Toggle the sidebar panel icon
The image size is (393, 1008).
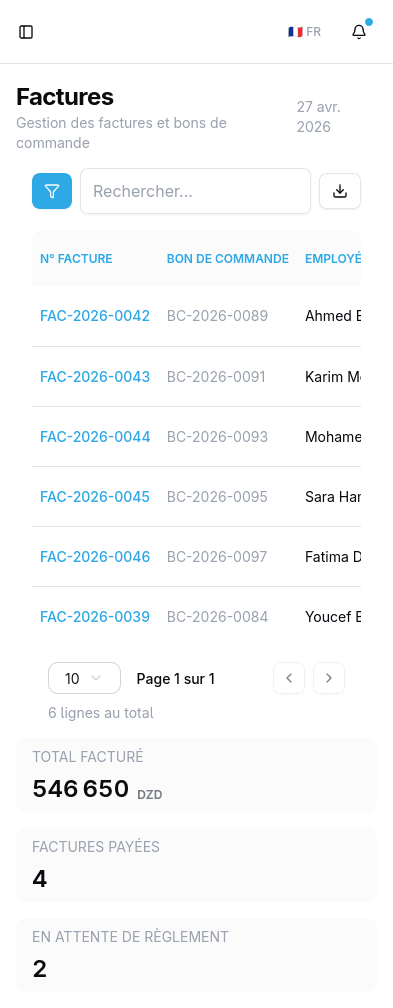pos(26,32)
